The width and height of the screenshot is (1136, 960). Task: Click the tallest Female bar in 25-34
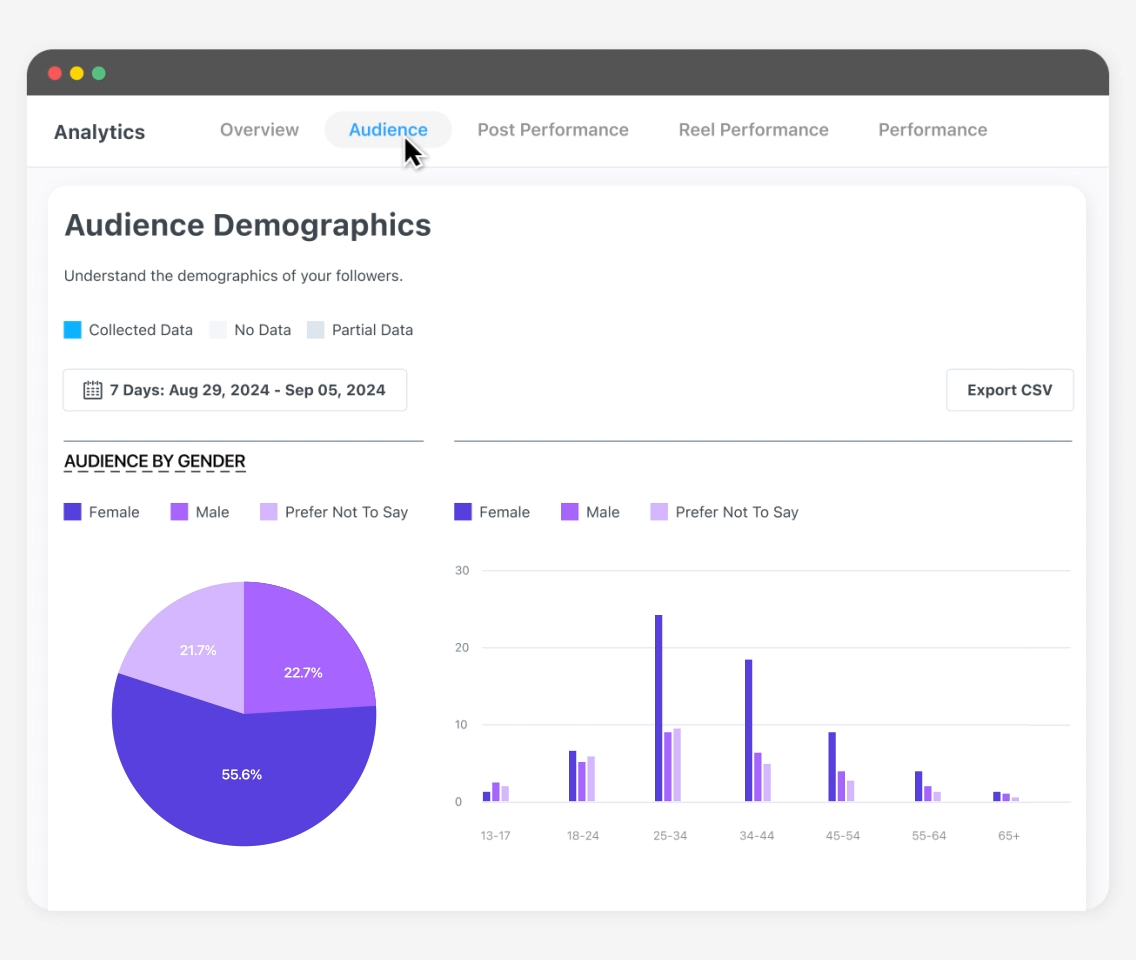click(659, 708)
